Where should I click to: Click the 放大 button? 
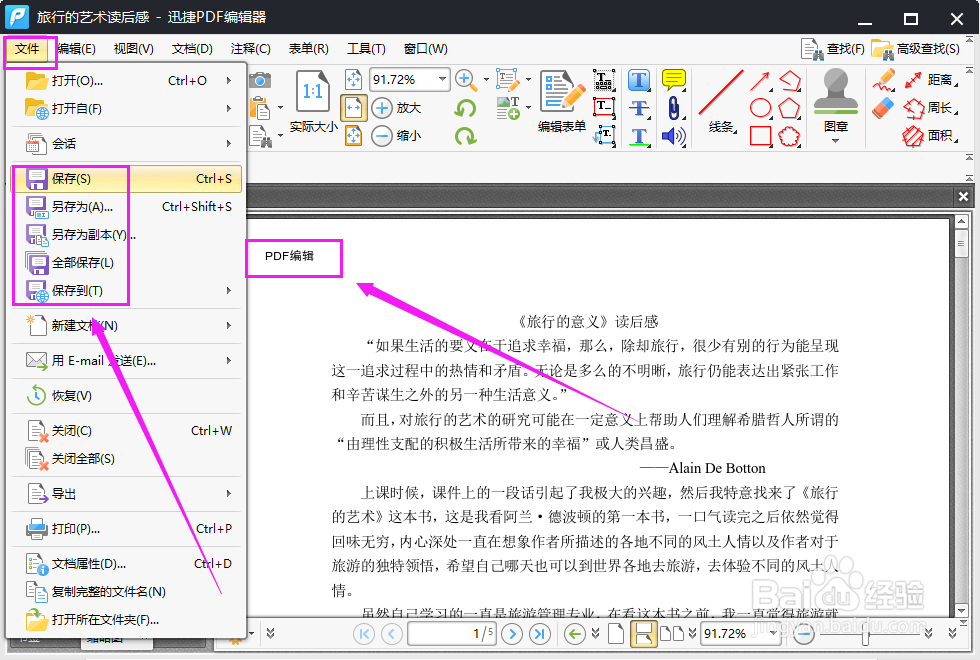[x=397, y=108]
